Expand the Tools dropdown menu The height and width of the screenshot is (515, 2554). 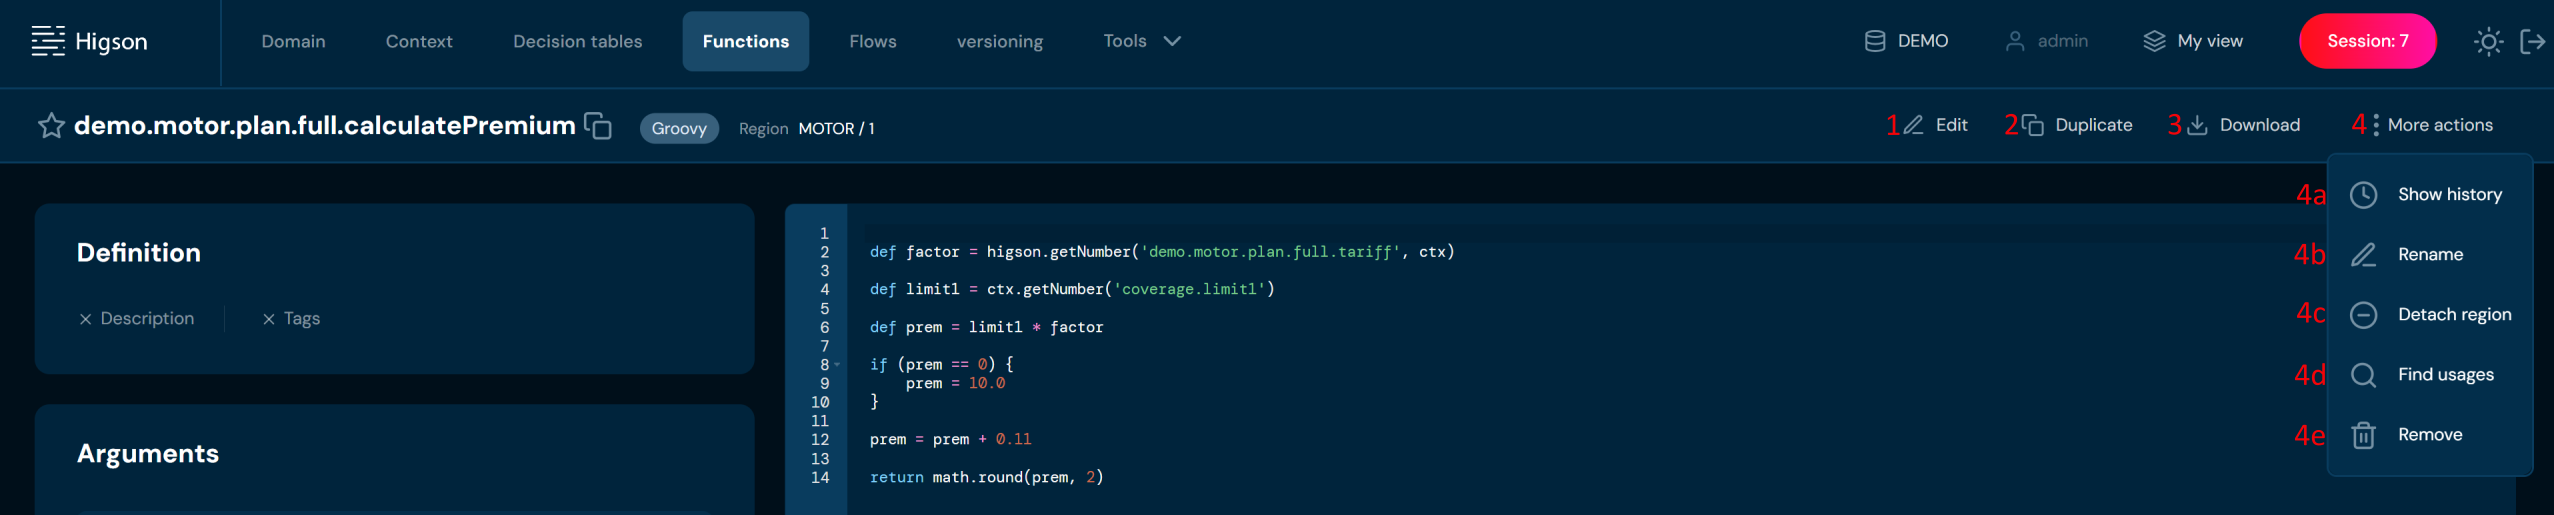(x=1141, y=41)
